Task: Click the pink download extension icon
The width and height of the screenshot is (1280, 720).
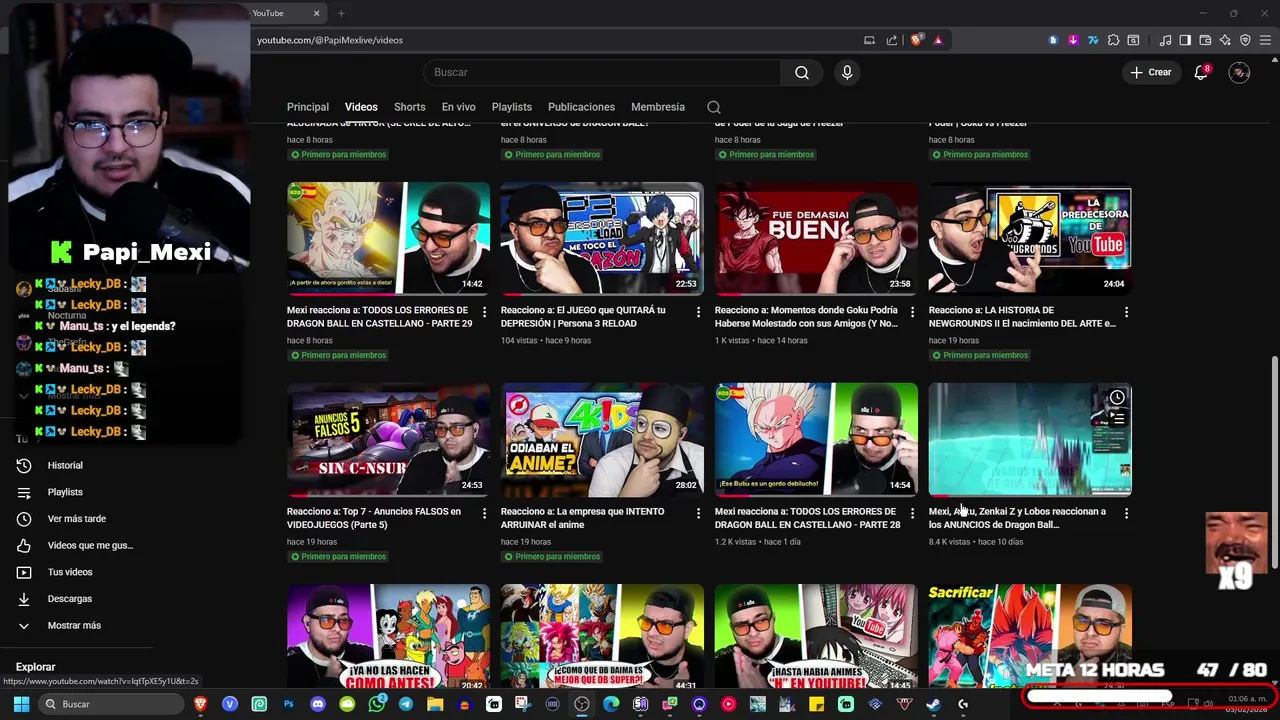Action: point(1073,40)
